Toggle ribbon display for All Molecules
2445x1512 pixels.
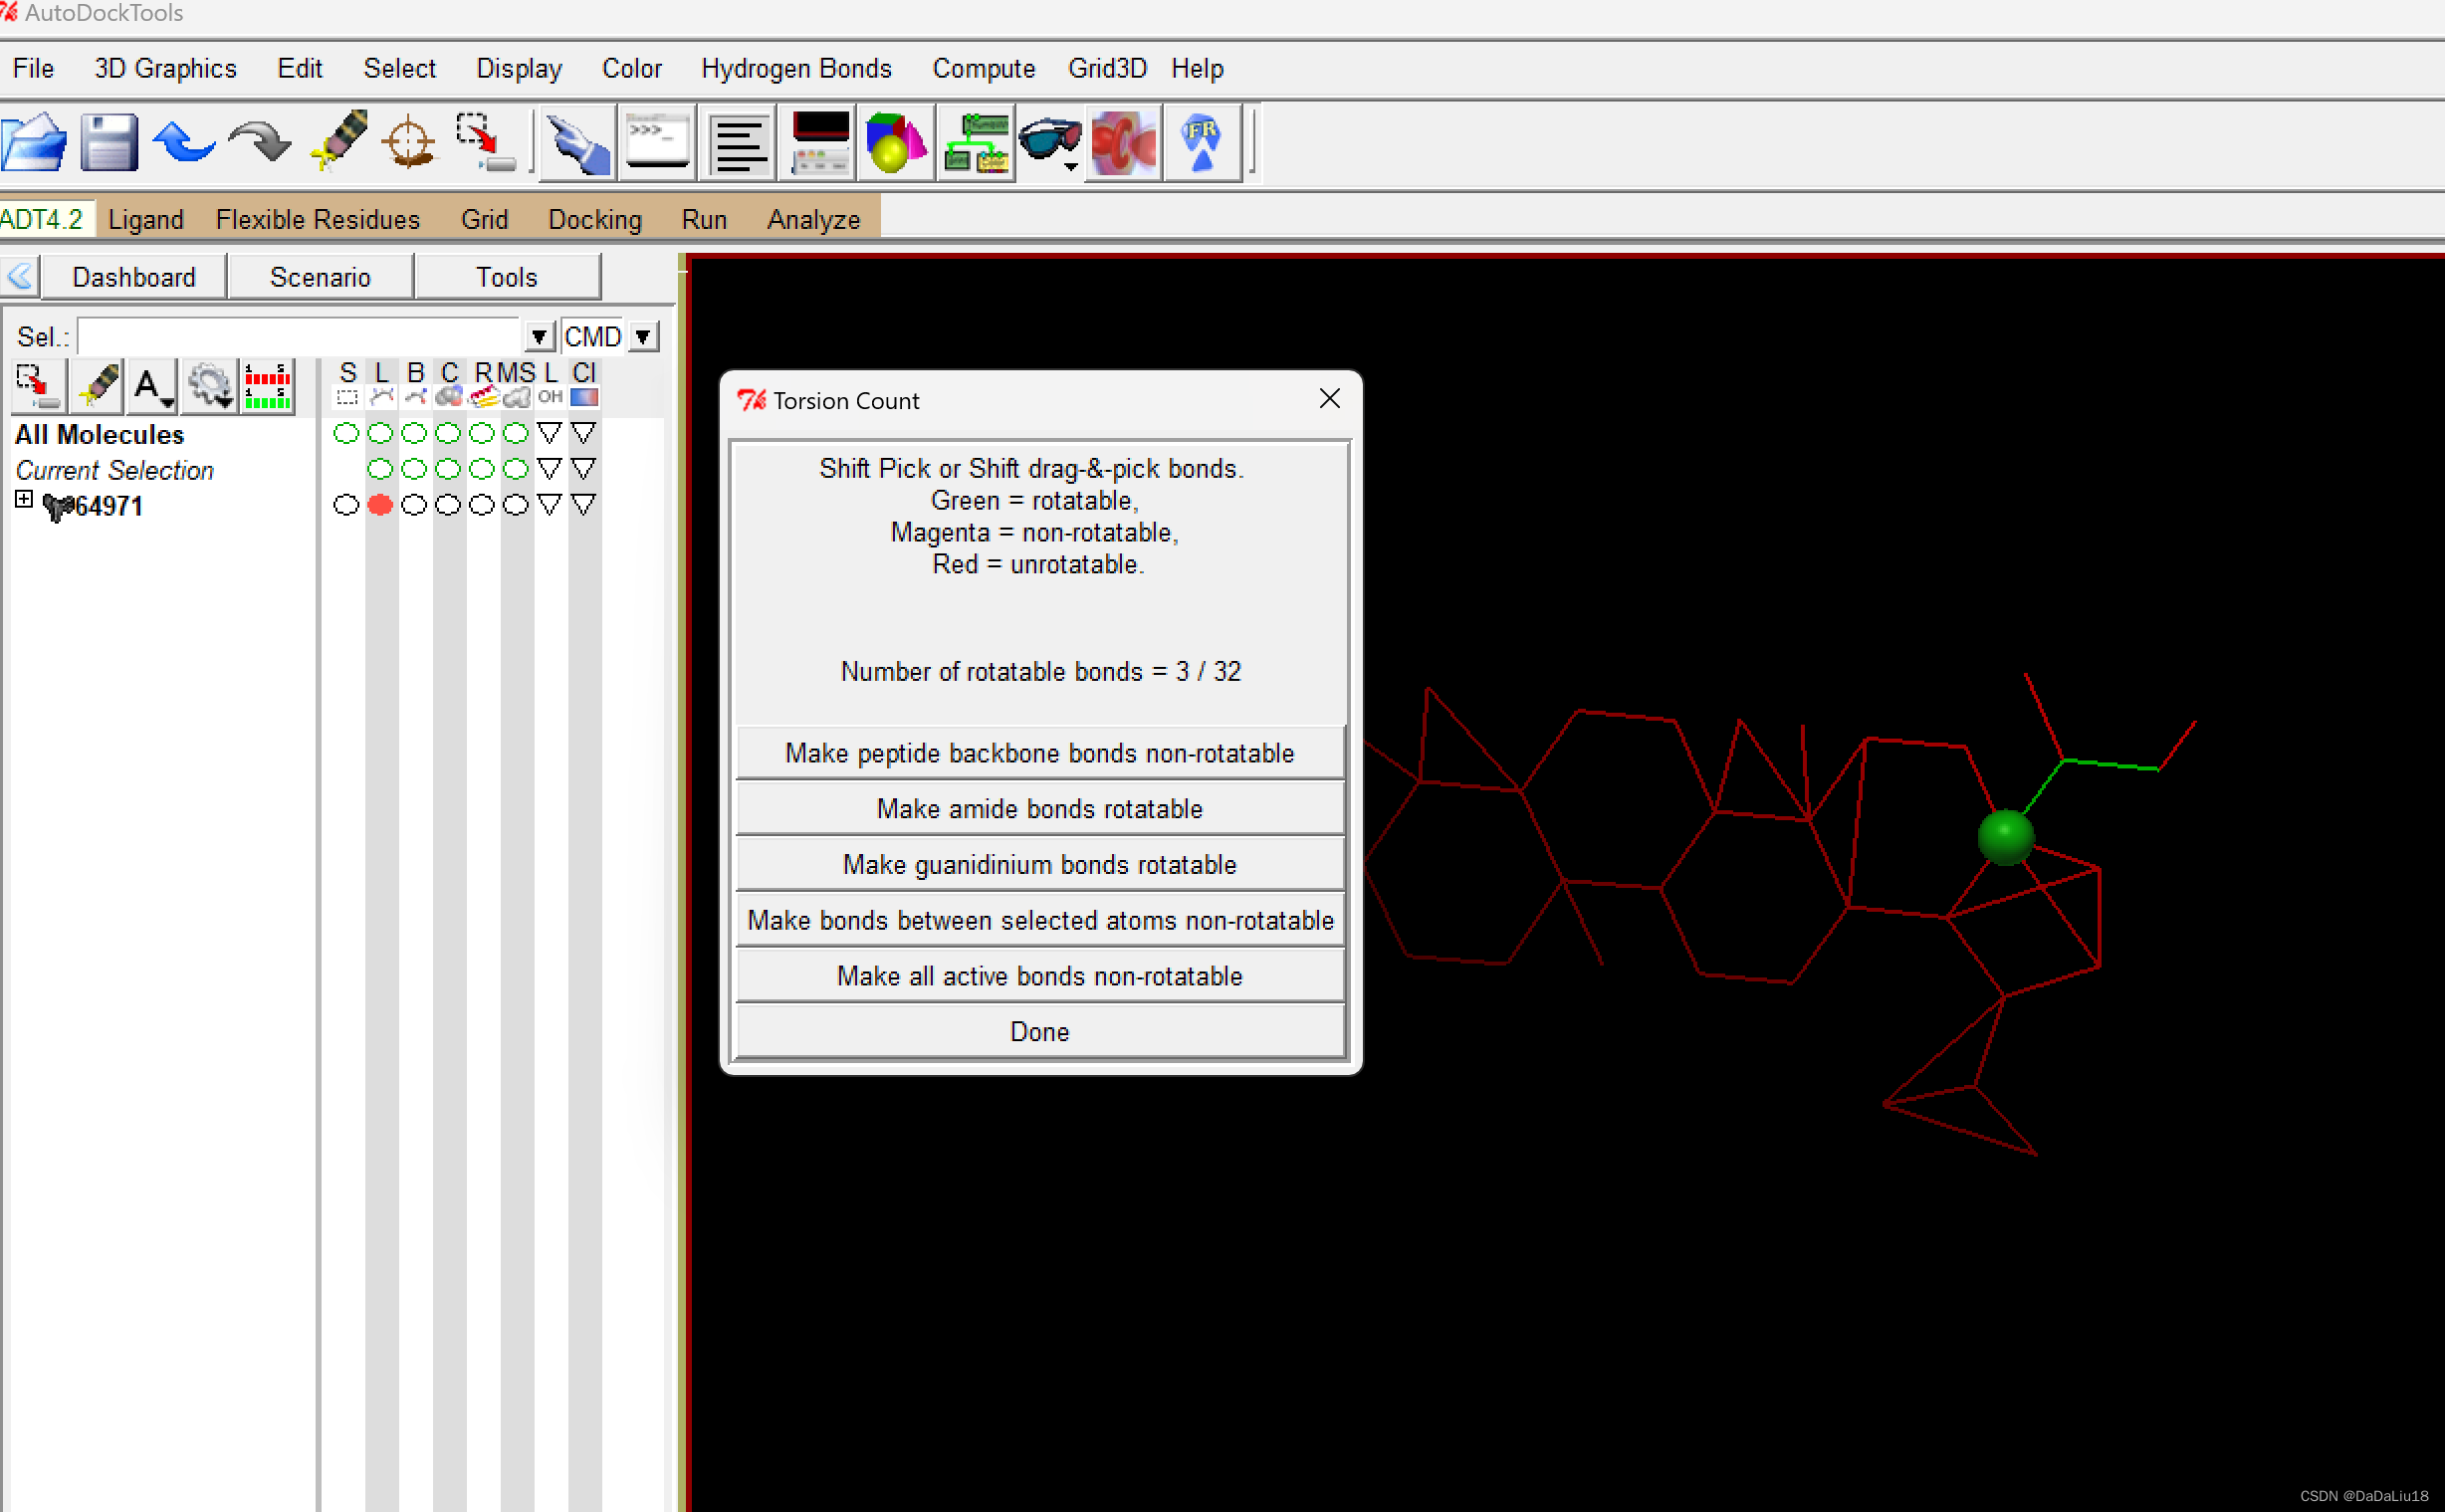[x=482, y=433]
